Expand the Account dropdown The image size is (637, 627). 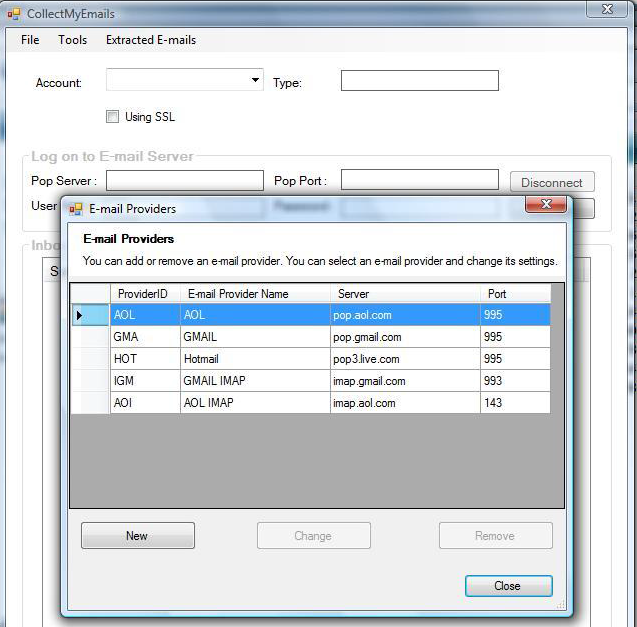pyautogui.click(x=255, y=80)
